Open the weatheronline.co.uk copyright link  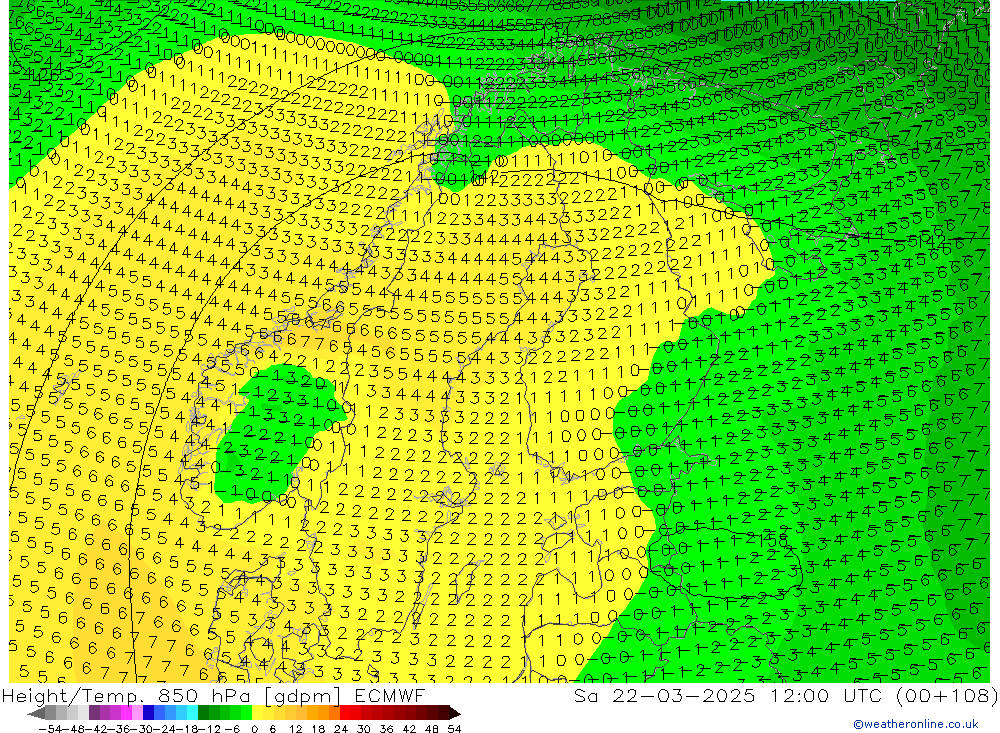pyautogui.click(x=916, y=723)
